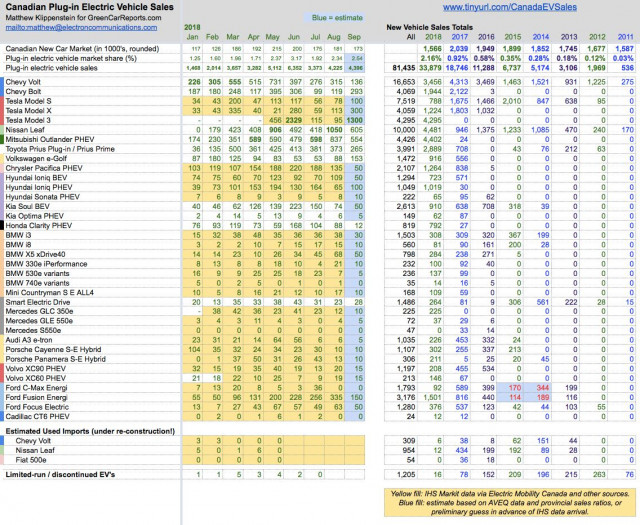Viewport: 640px width, 525px height.
Task: Select 2018 plug-in sales total 33,879
Action: tap(430, 68)
